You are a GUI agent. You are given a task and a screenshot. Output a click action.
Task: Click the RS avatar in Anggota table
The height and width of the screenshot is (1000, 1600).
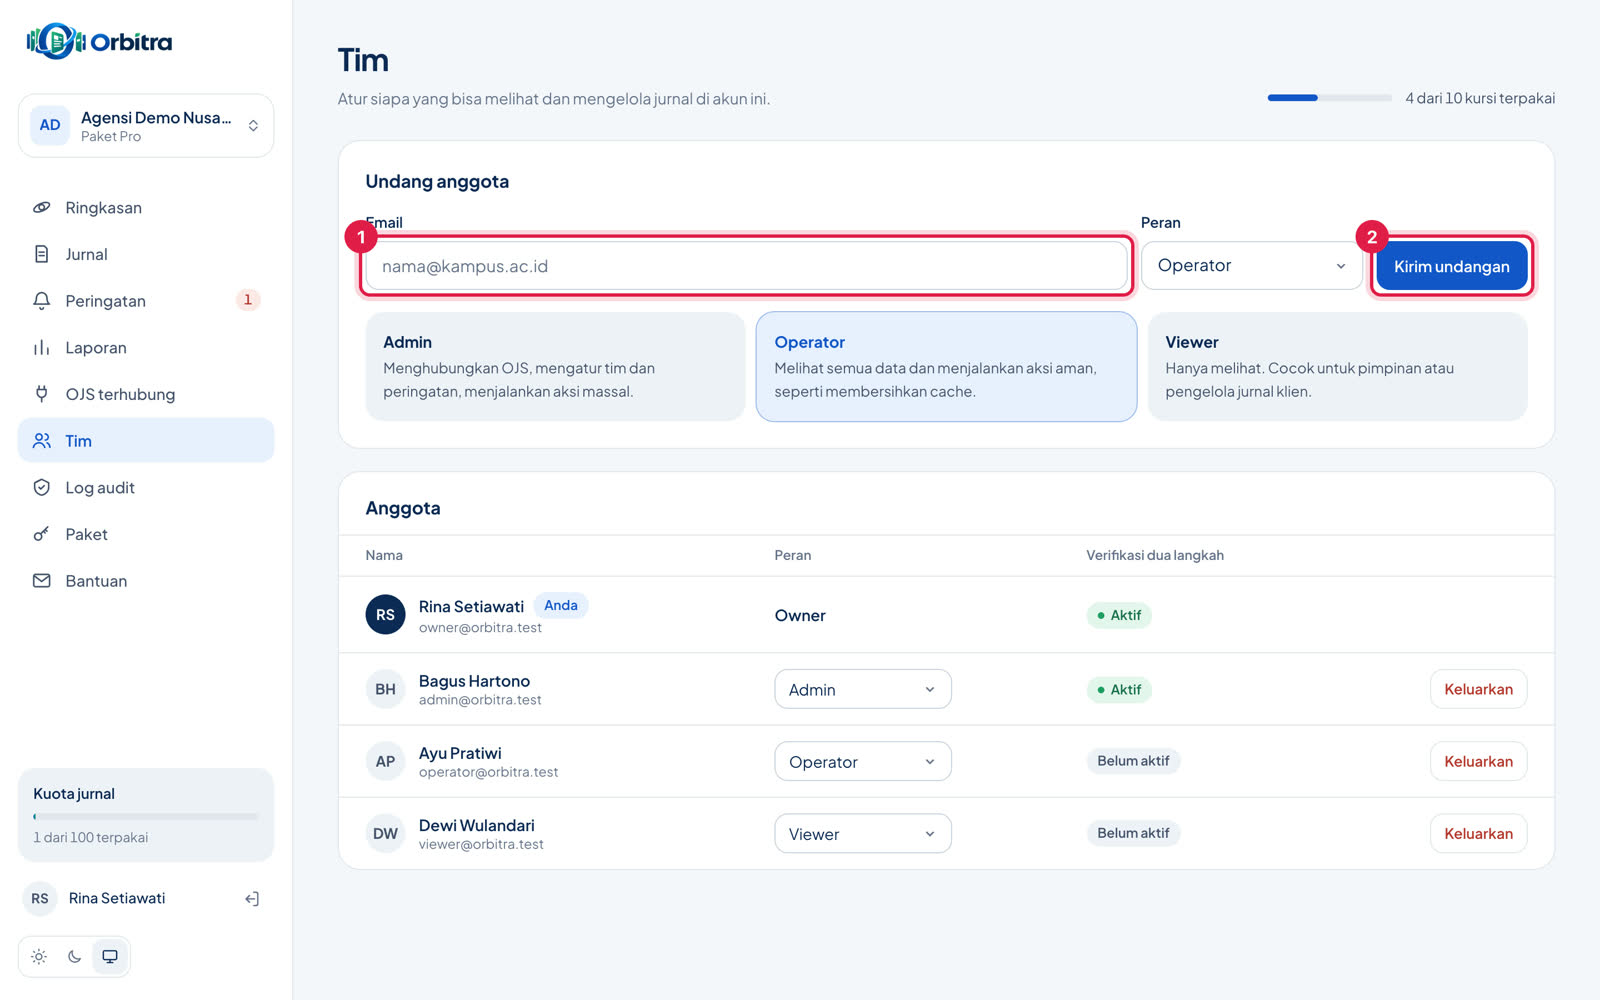[x=385, y=615]
